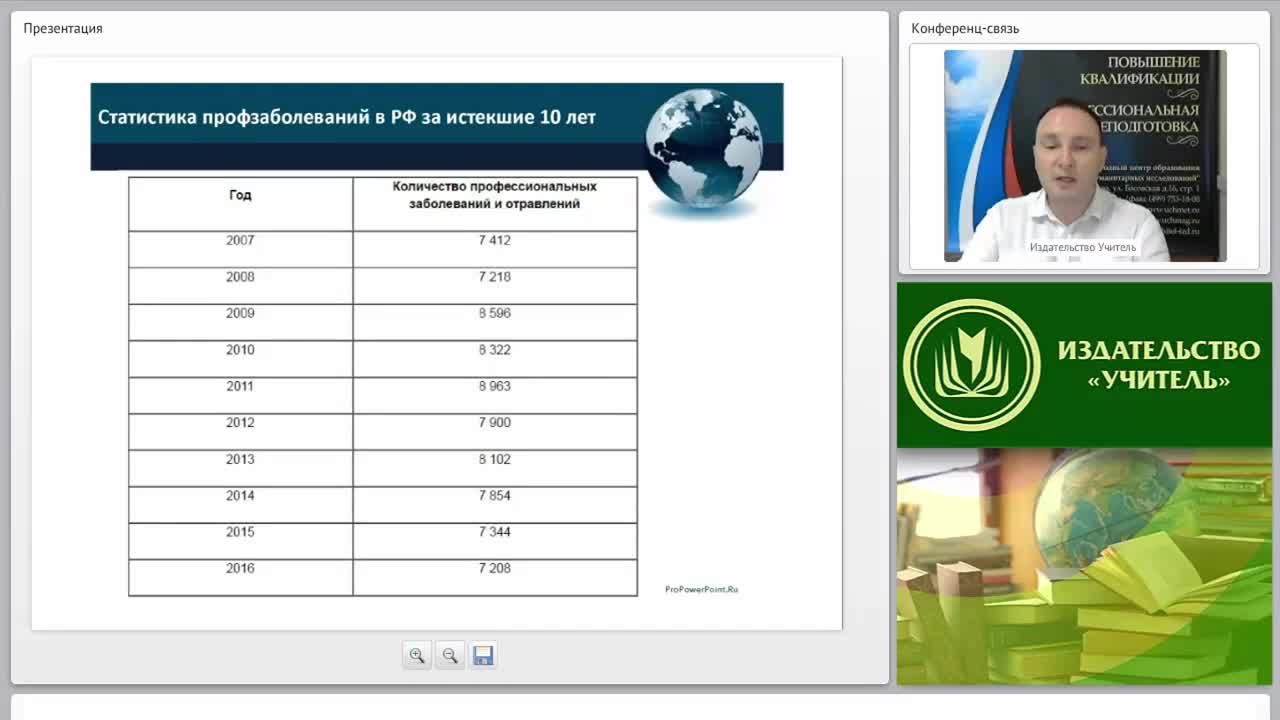Click the globe image on the slide header
Screen dimensions: 1280x720
[703, 148]
